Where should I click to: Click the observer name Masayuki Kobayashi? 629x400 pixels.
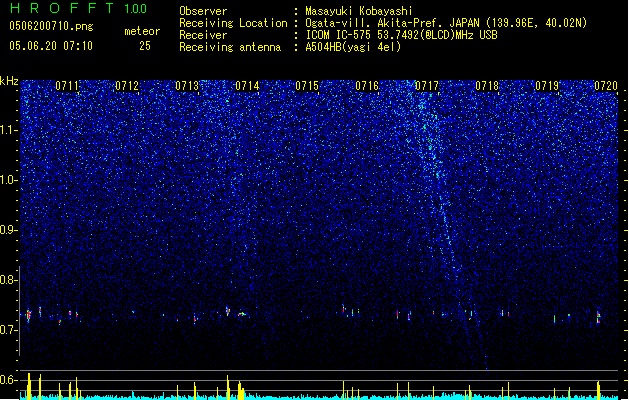coord(359,11)
